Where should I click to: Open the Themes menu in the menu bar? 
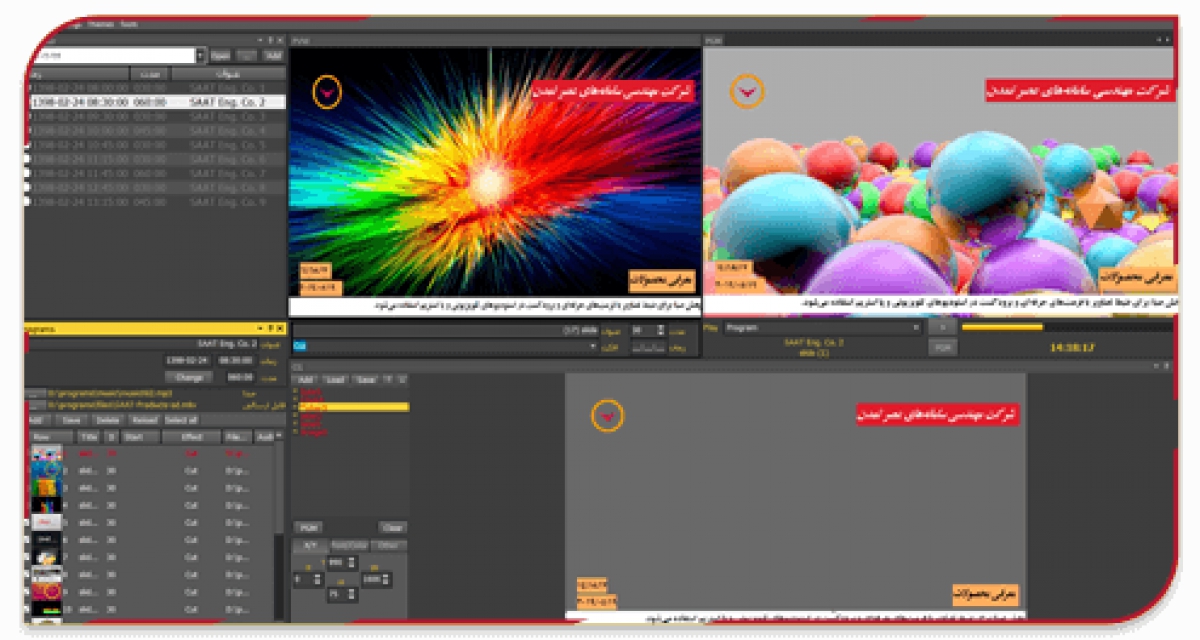[100, 23]
